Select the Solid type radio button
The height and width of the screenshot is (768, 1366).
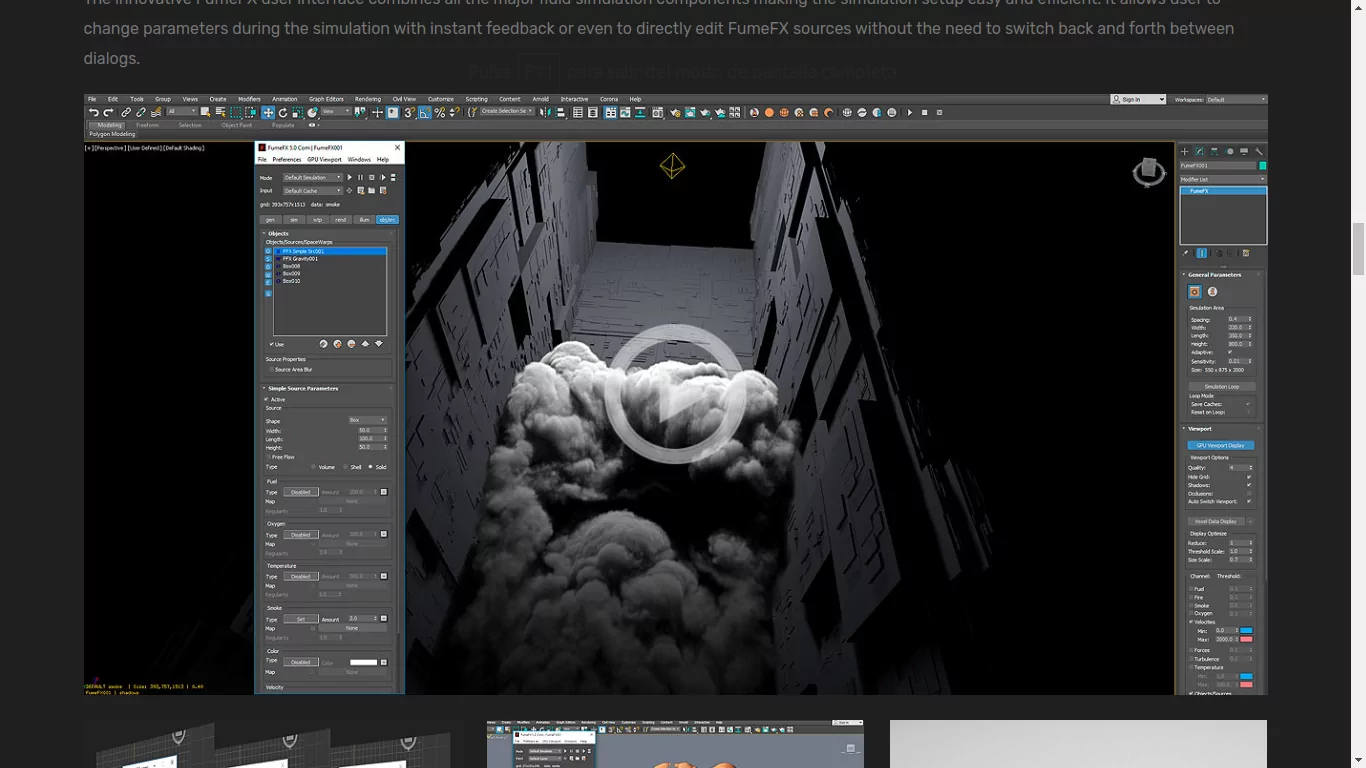370,467
